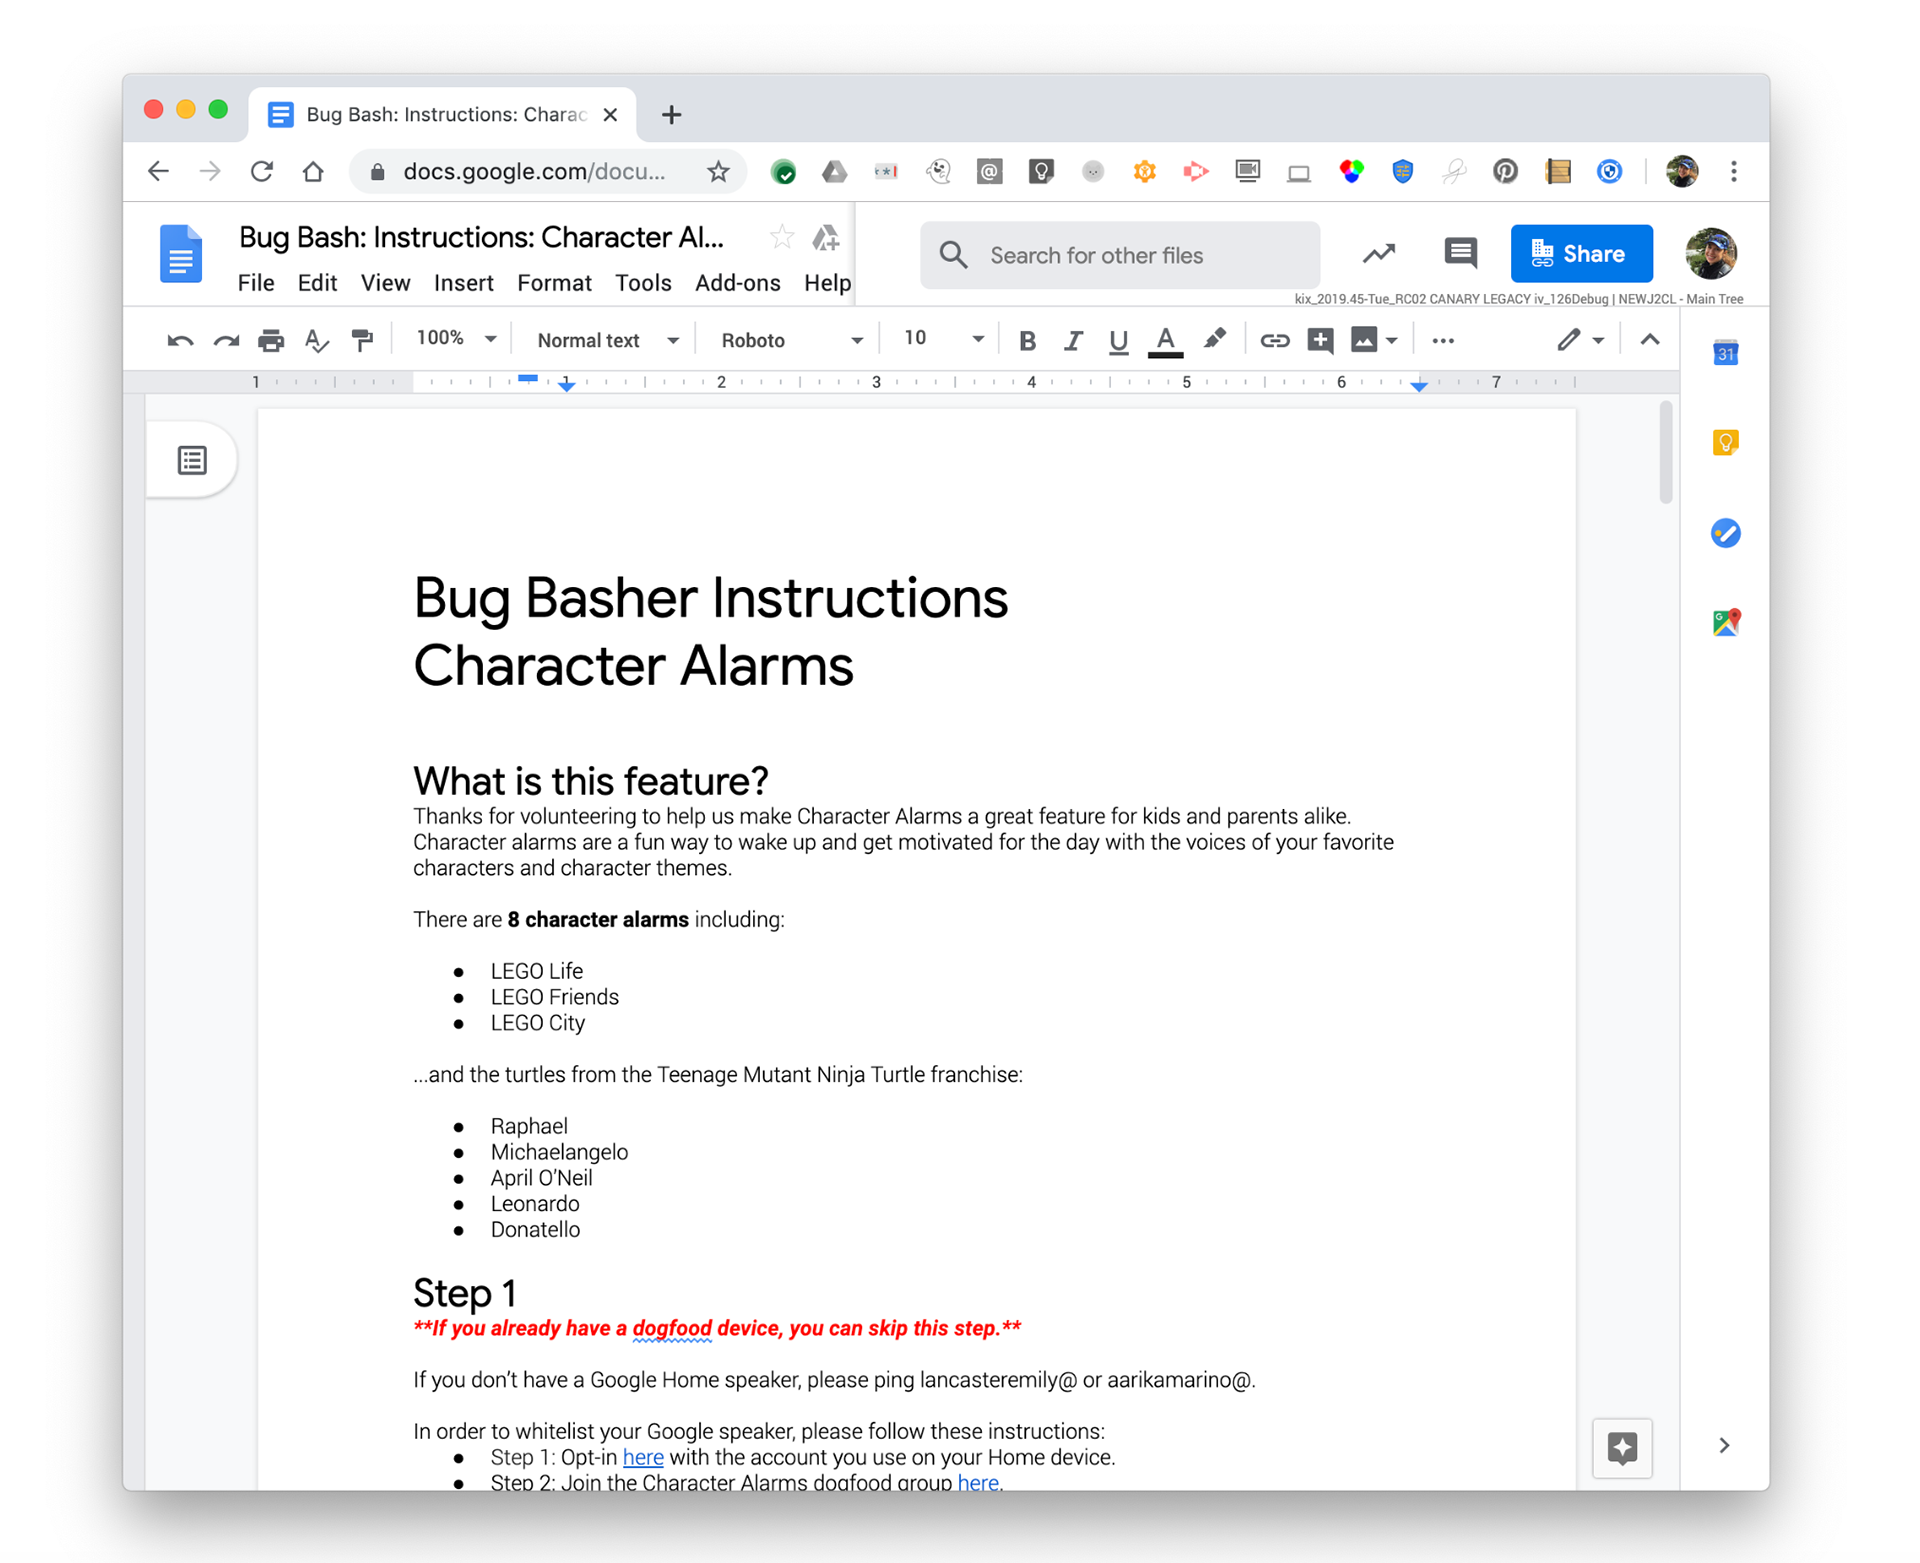Screen dimensions: 1920x1563
Task: Open the Roboto font dropdown
Action: 791,341
